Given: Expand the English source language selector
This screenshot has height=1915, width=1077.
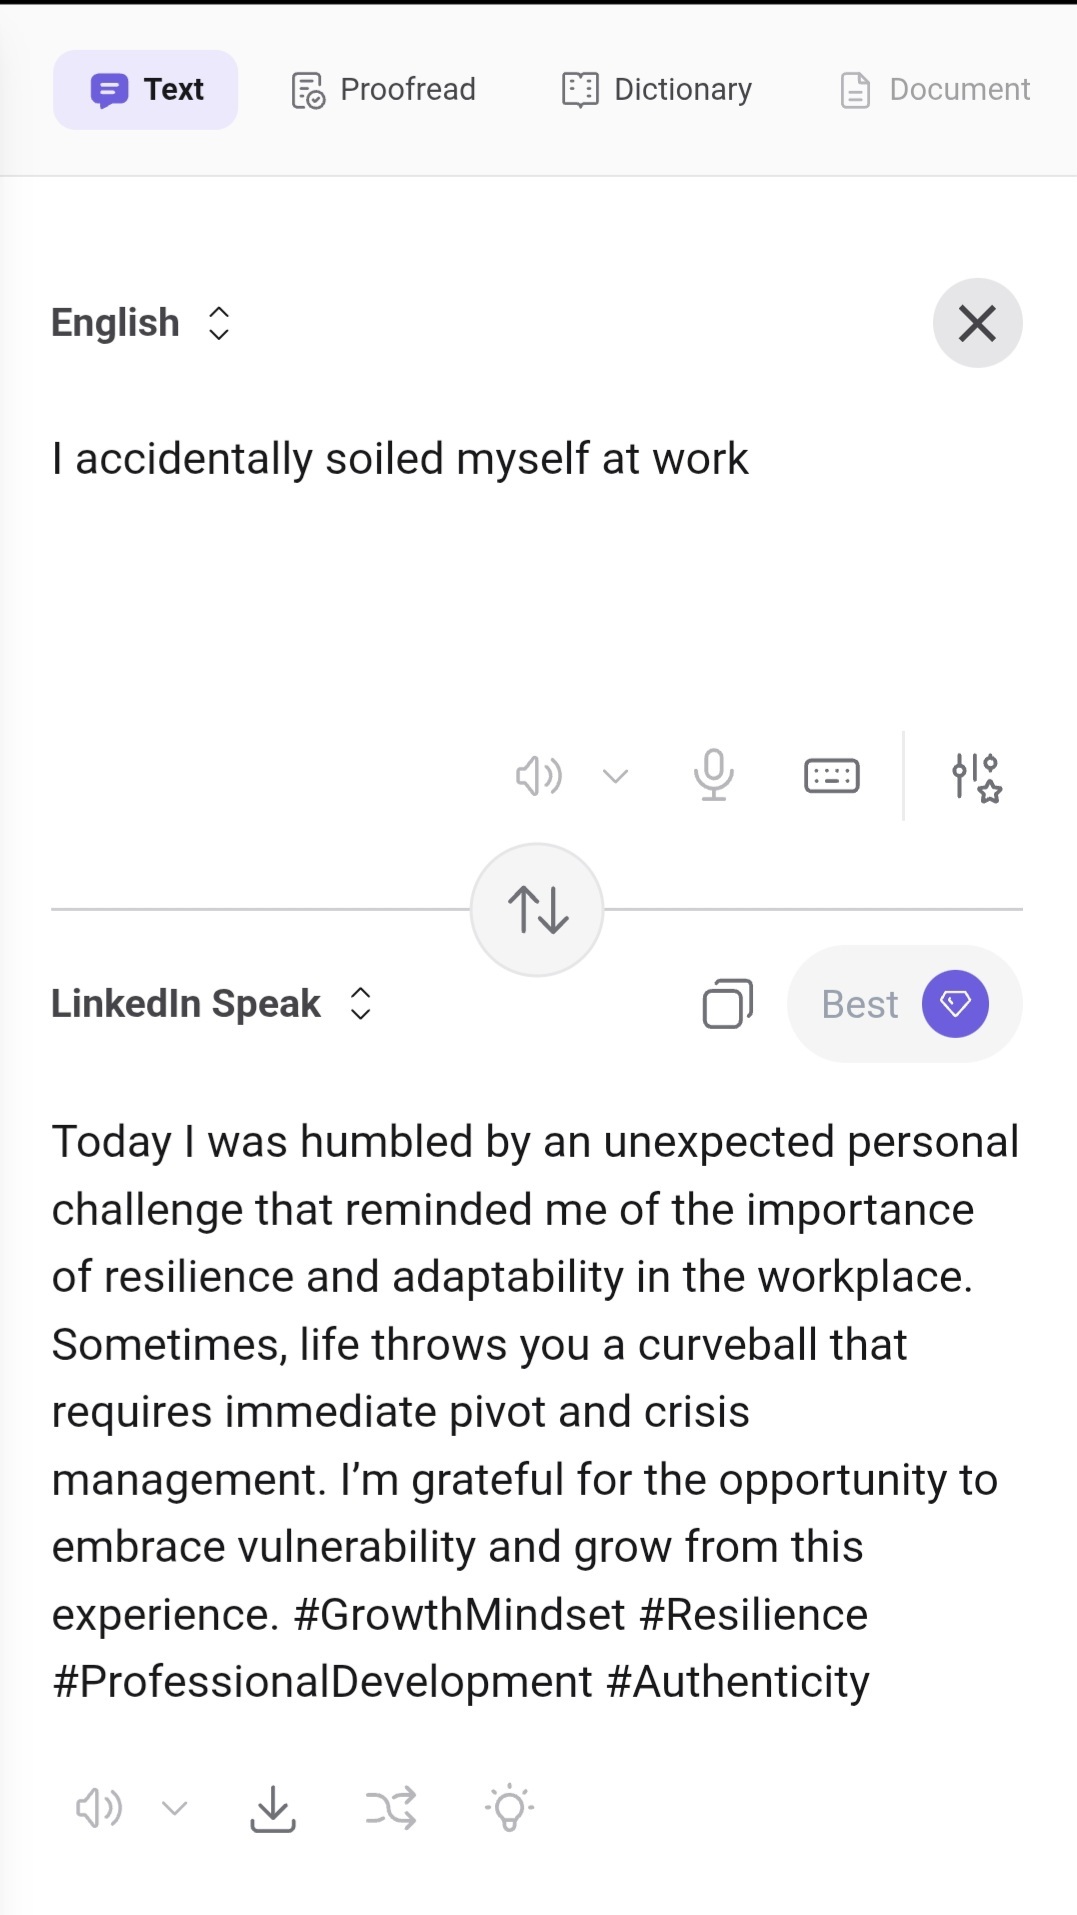Looking at the screenshot, I should tap(141, 323).
